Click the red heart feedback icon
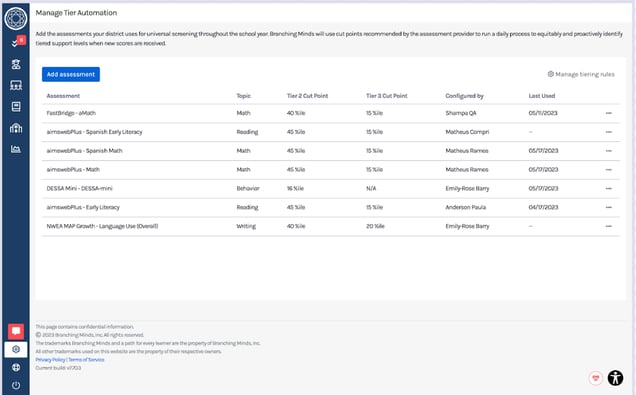Image resolution: width=636 pixels, height=395 pixels. click(595, 378)
